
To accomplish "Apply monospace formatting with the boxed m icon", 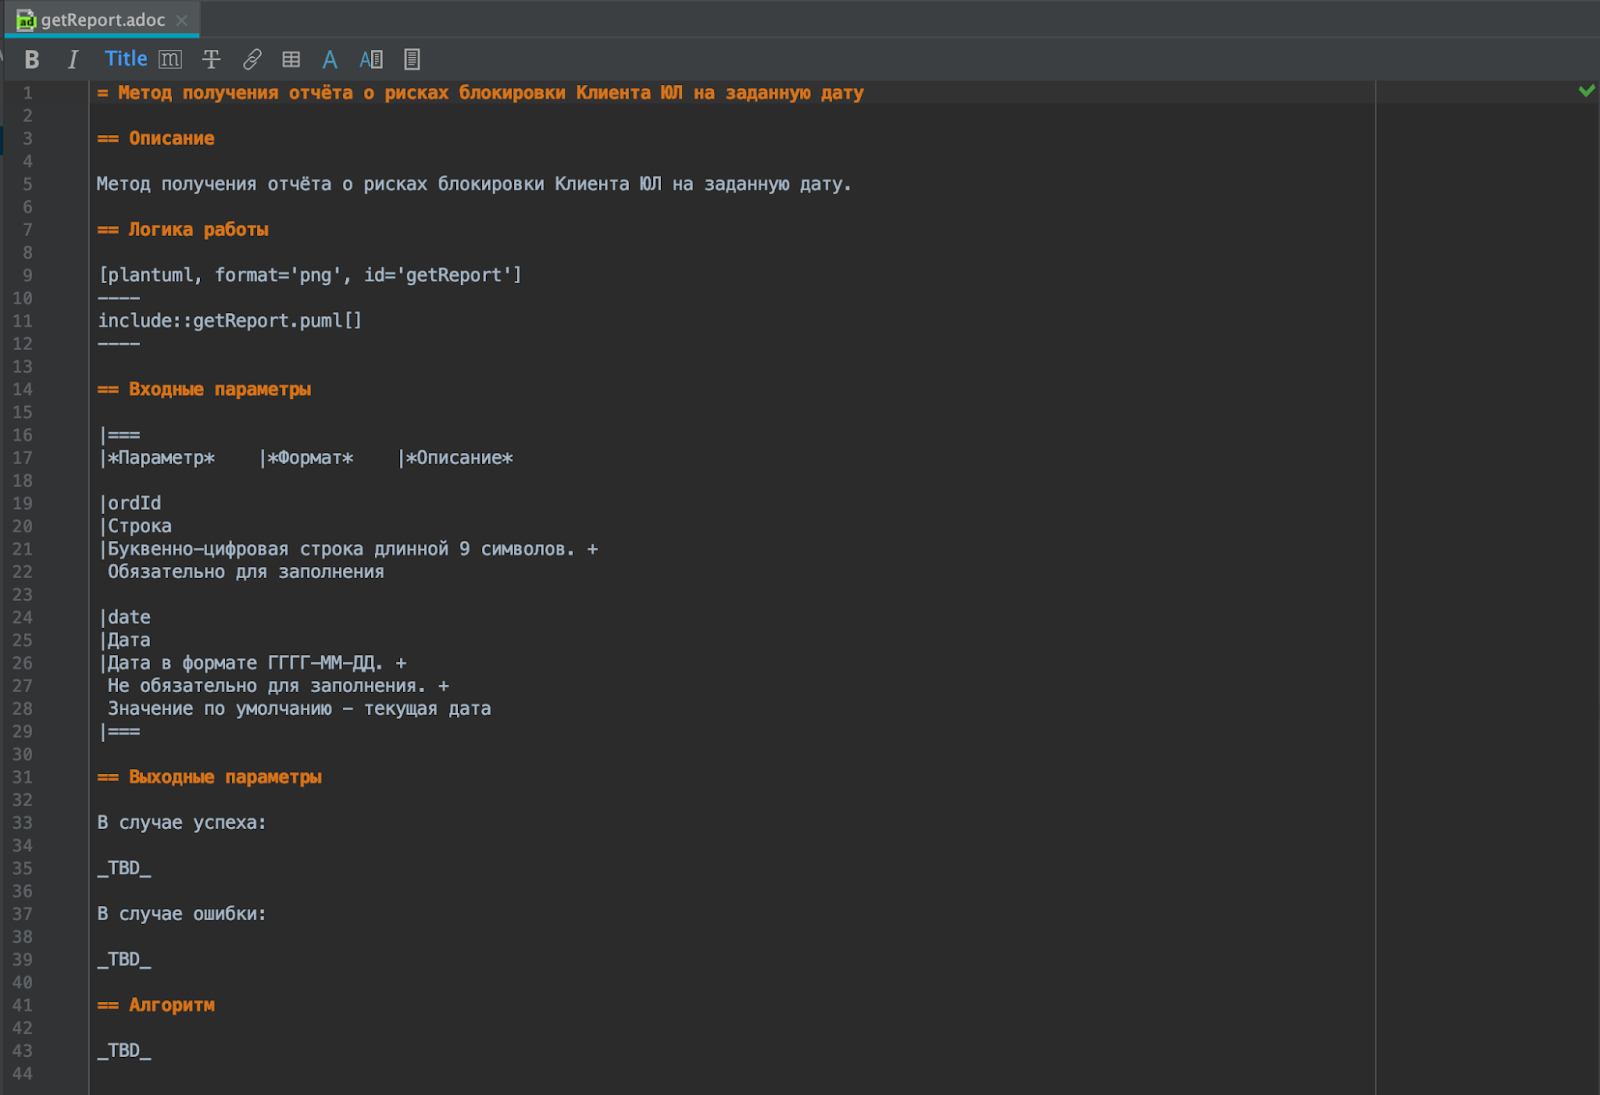I will (171, 60).
